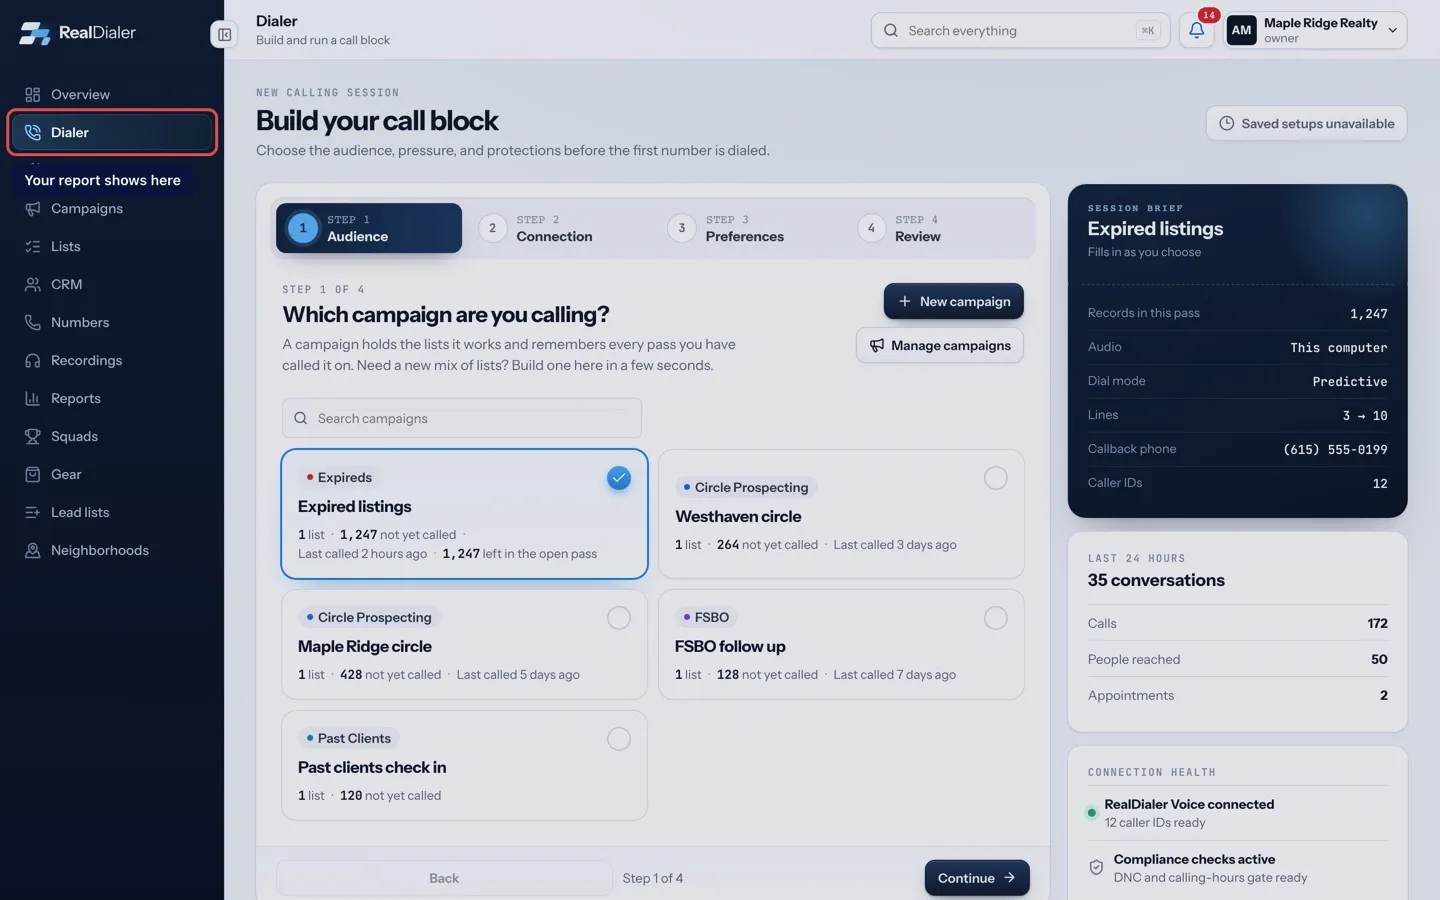
Task: Click the Dialer phone icon in sidebar
Action: [33, 132]
